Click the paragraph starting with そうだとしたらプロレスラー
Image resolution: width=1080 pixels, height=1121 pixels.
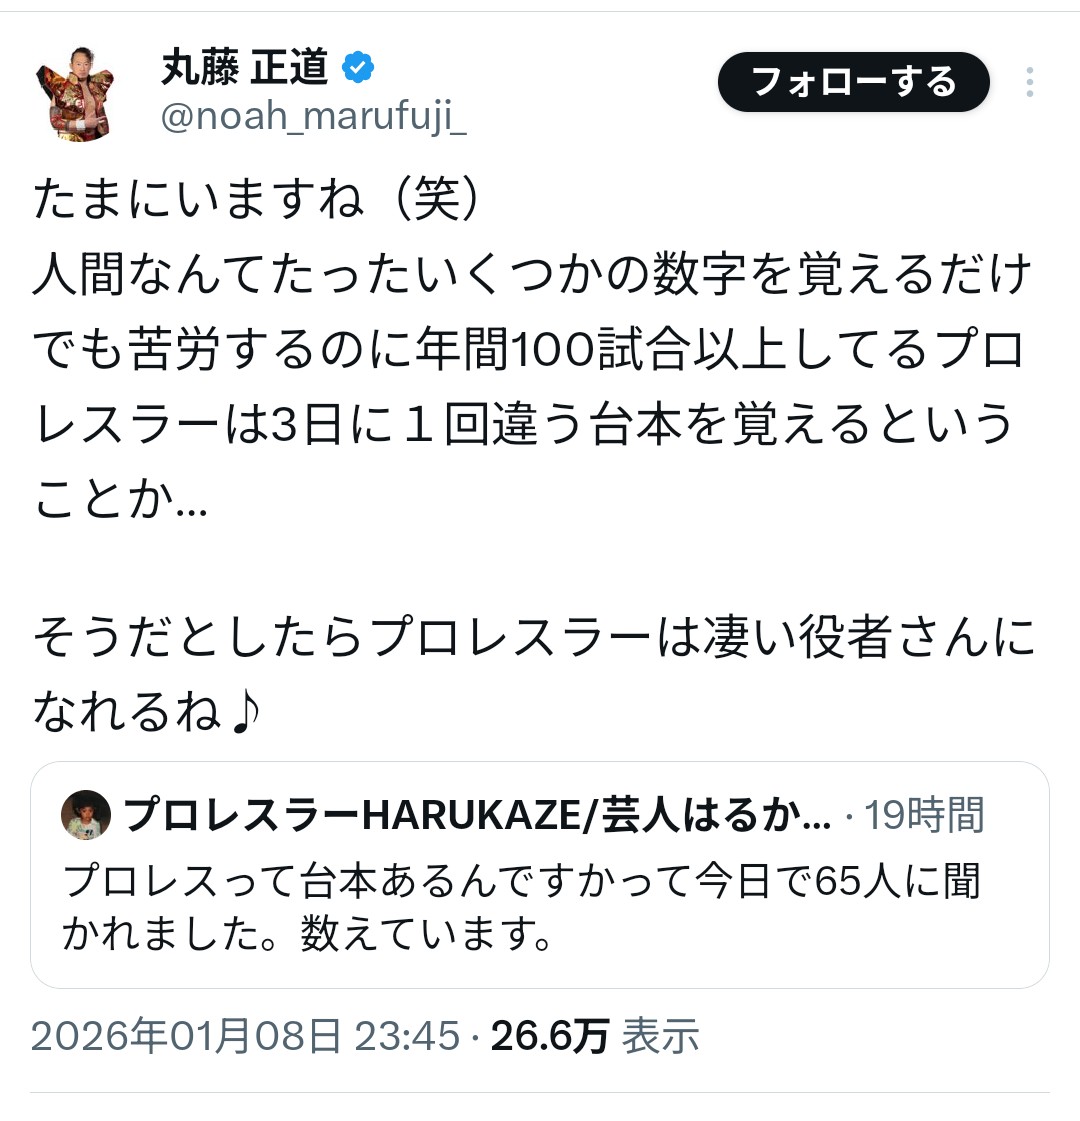[x=534, y=674]
